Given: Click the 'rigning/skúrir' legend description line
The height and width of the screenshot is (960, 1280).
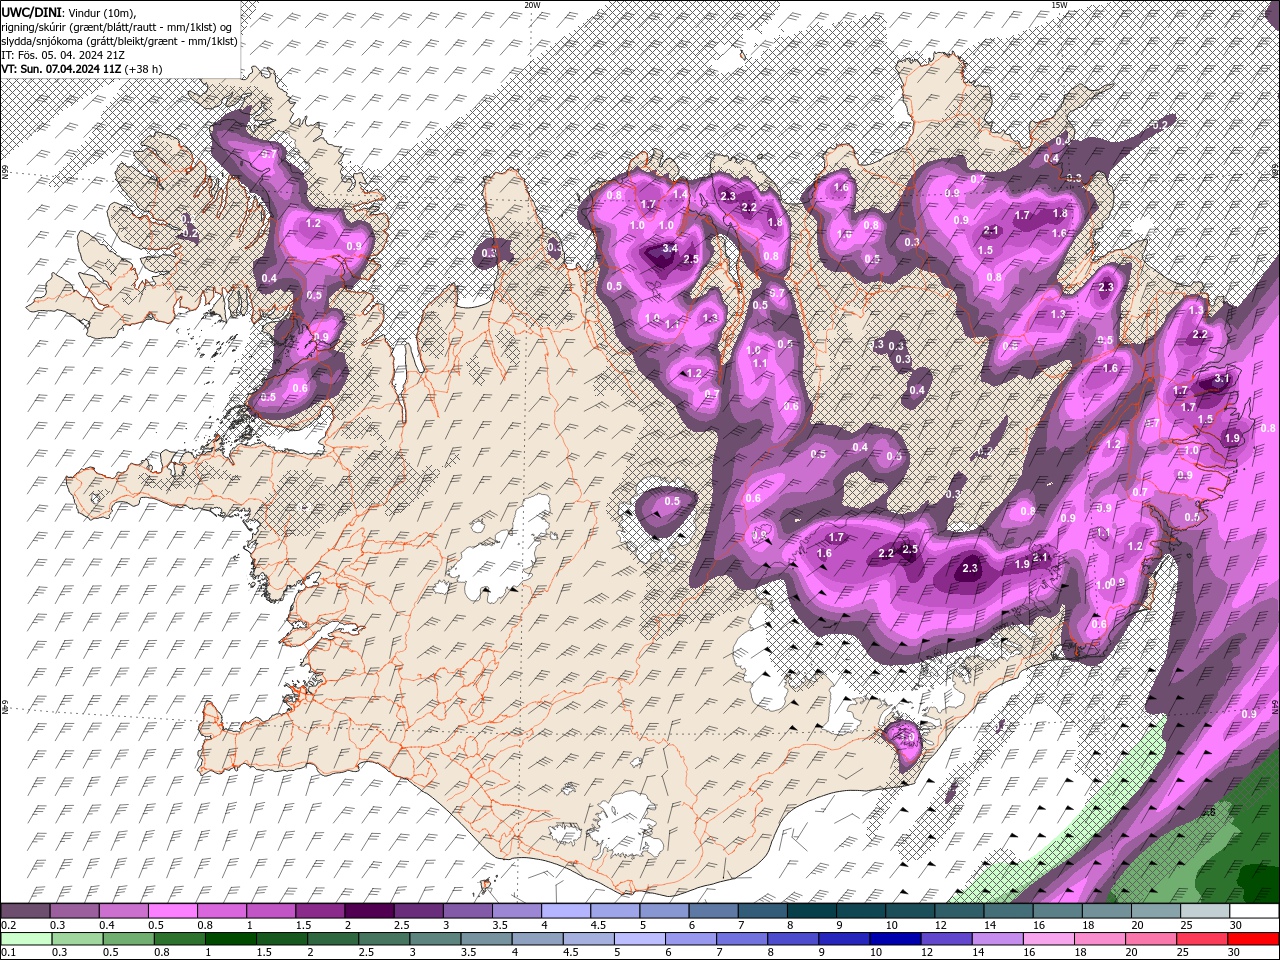Looking at the screenshot, I should (117, 27).
